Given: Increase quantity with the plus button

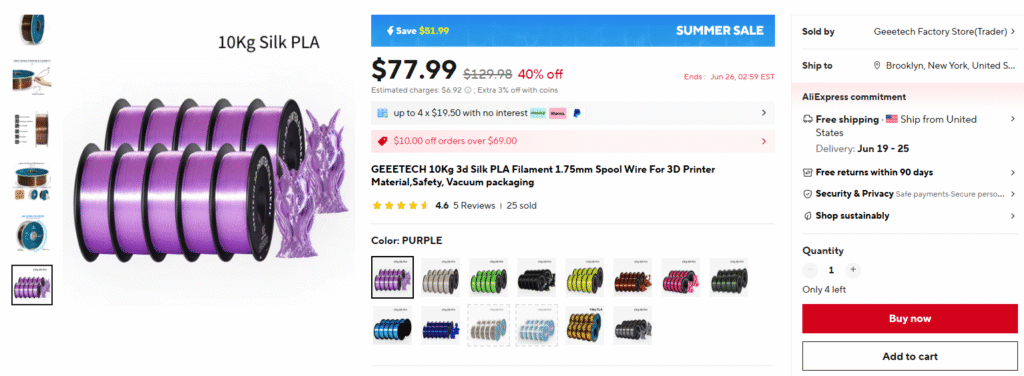Looking at the screenshot, I should pyautogui.click(x=852, y=270).
